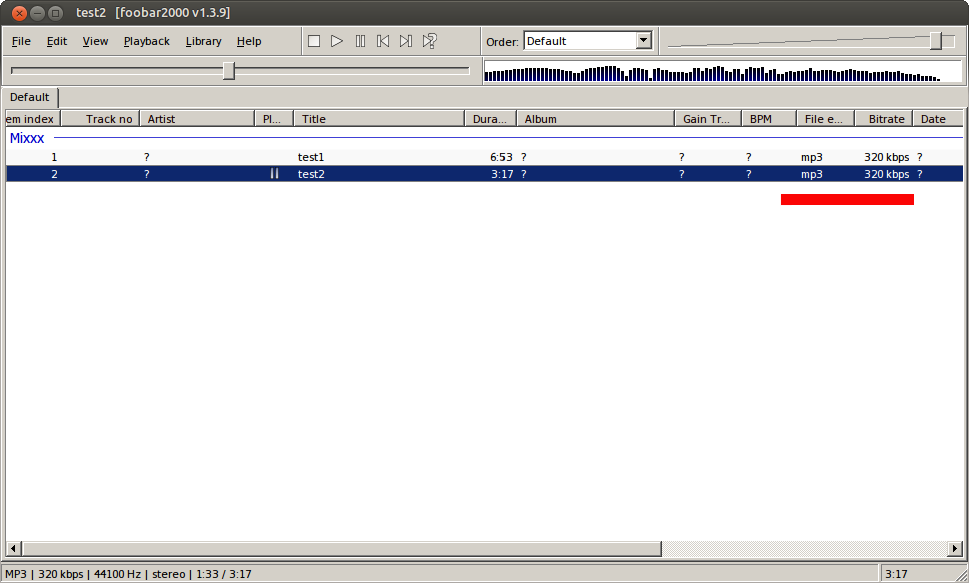Click the status bar playback info
969x583 pixels.
pyautogui.click(x=129, y=574)
